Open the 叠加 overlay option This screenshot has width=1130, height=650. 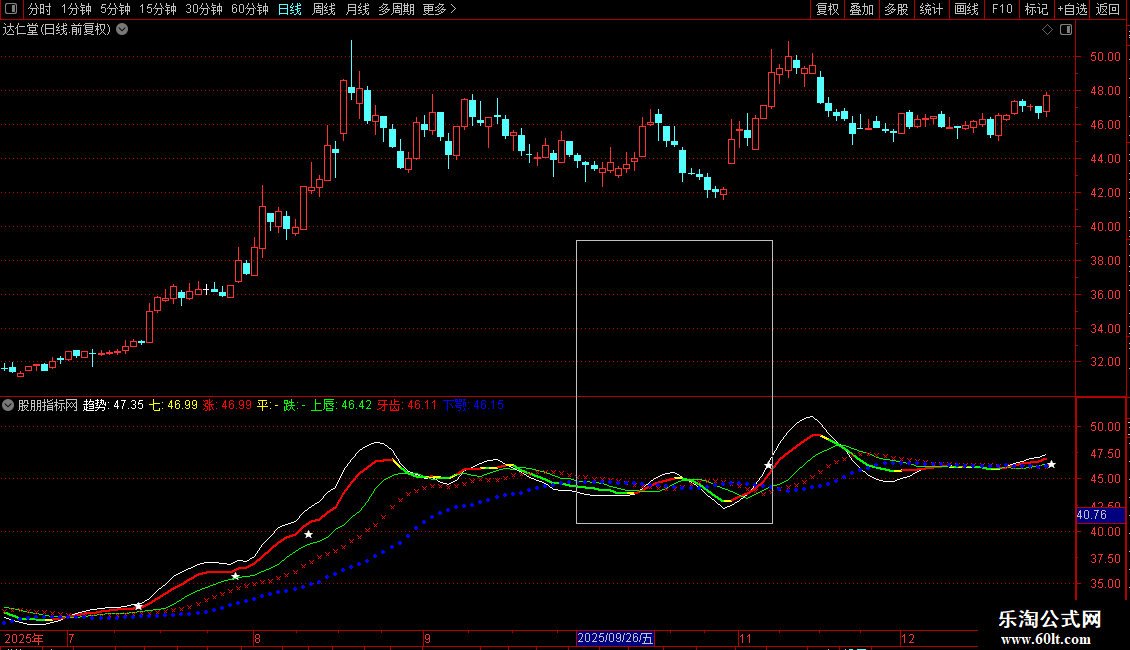point(861,9)
